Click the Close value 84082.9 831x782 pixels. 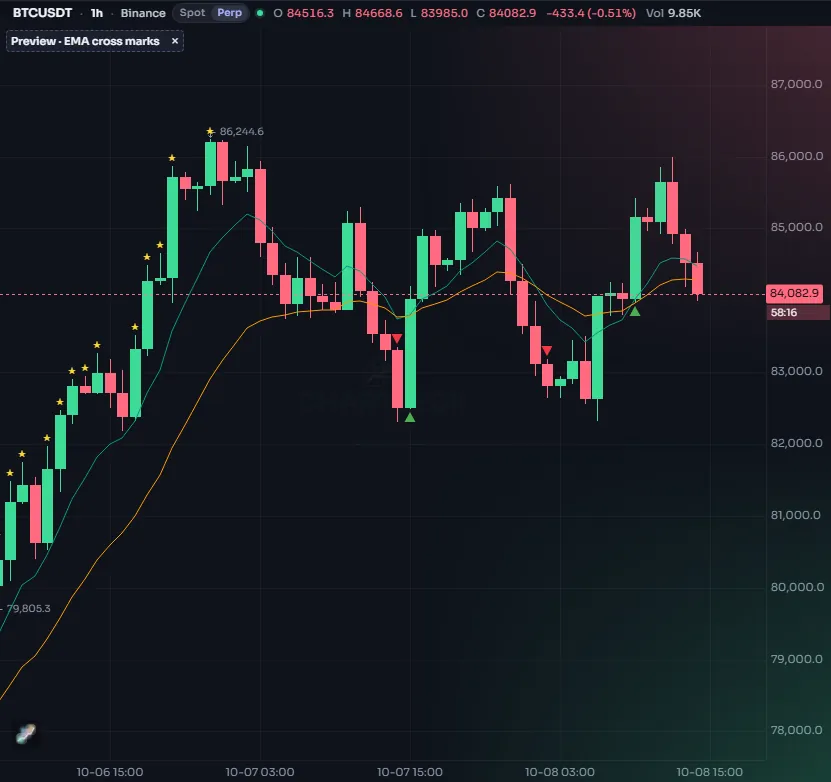pyautogui.click(x=512, y=13)
